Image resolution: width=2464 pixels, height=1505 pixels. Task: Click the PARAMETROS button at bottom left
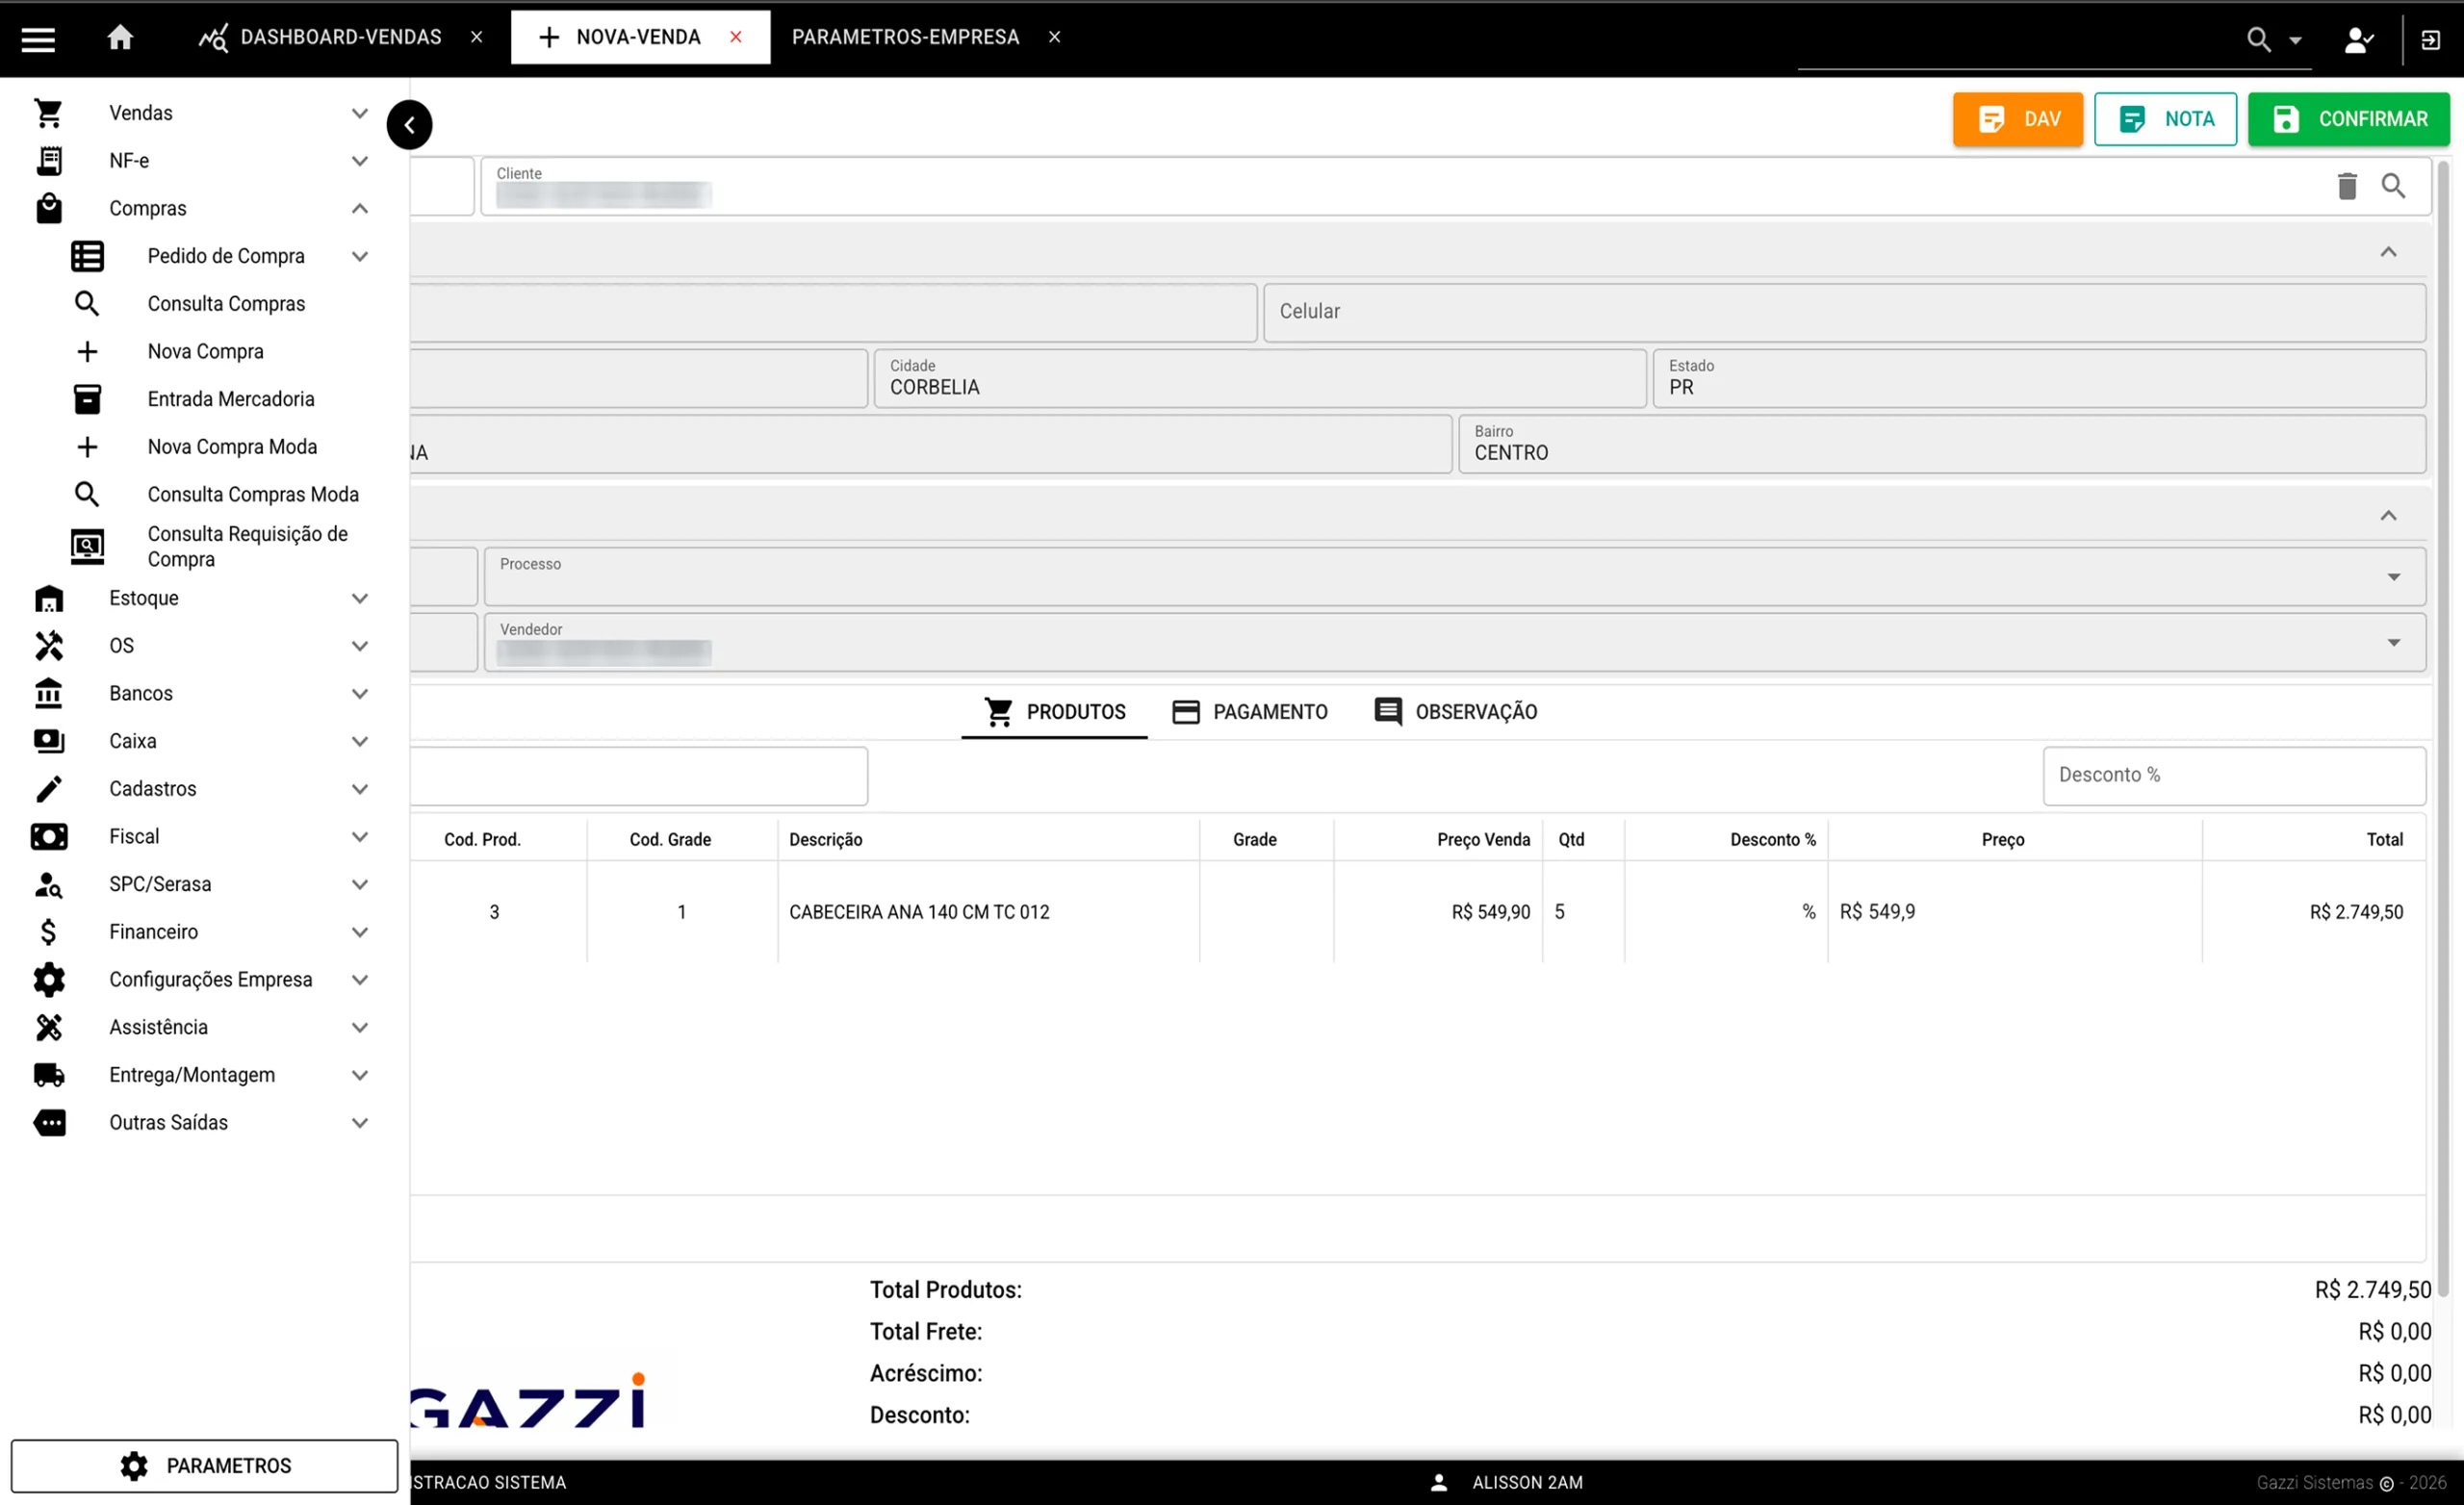click(204, 1465)
